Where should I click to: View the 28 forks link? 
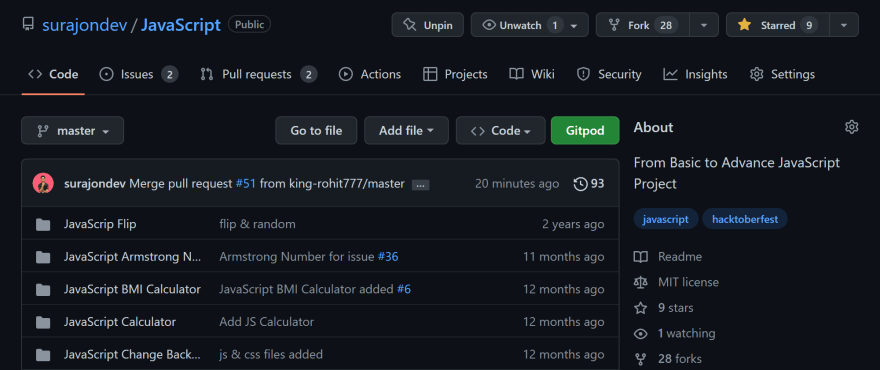pos(667,359)
